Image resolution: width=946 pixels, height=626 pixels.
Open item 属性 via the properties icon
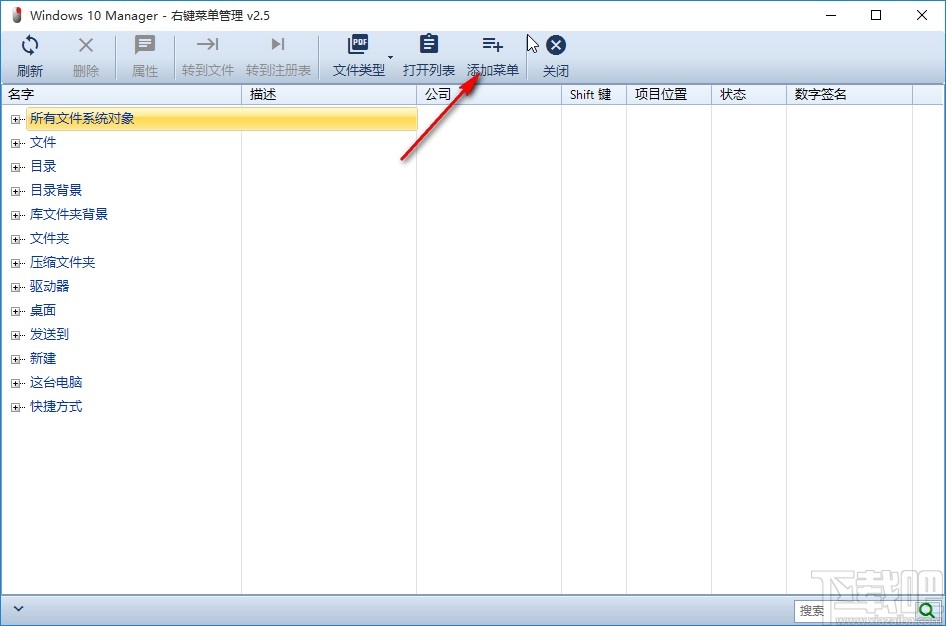pos(144,45)
